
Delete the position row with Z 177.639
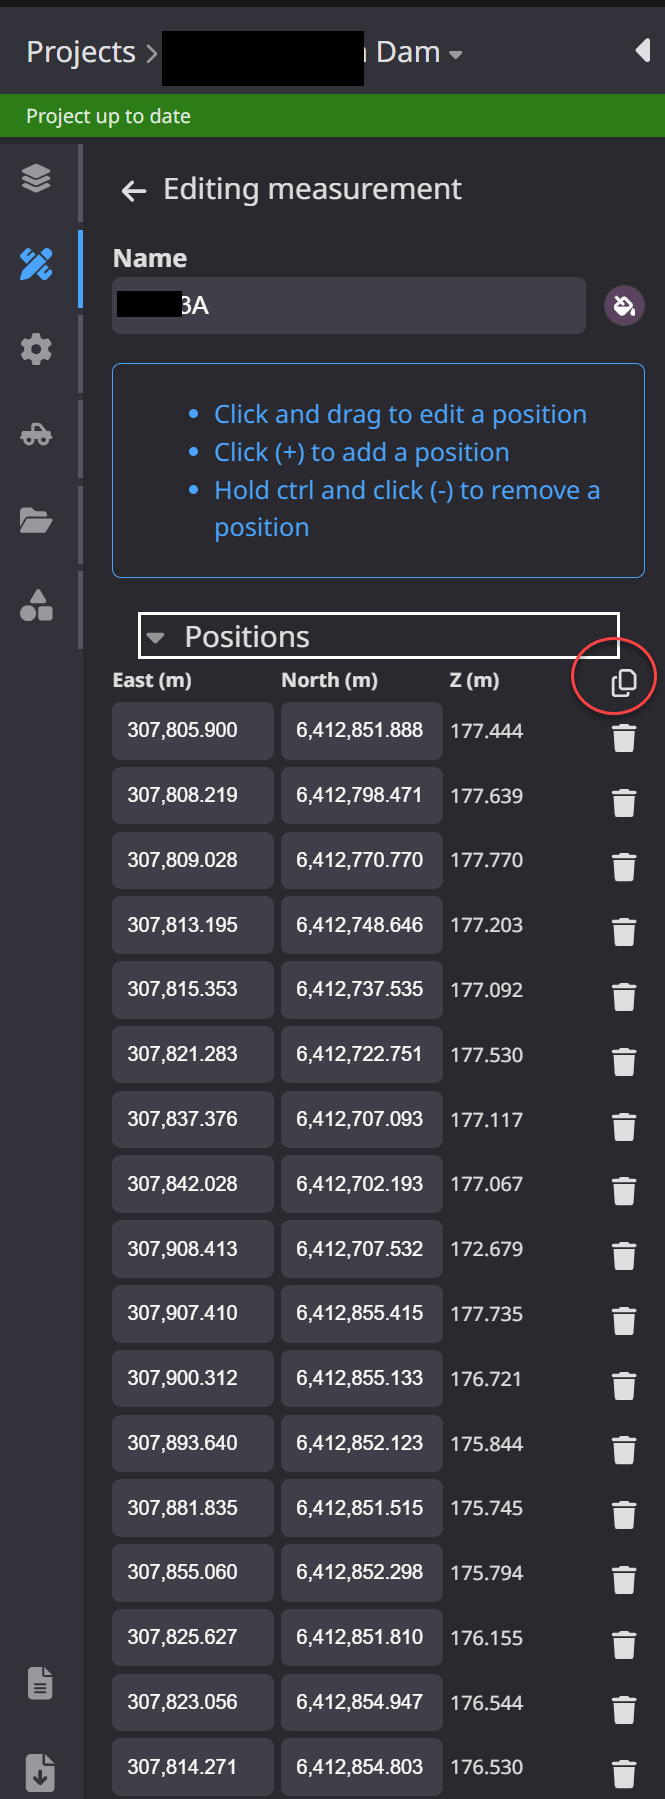pyautogui.click(x=624, y=802)
